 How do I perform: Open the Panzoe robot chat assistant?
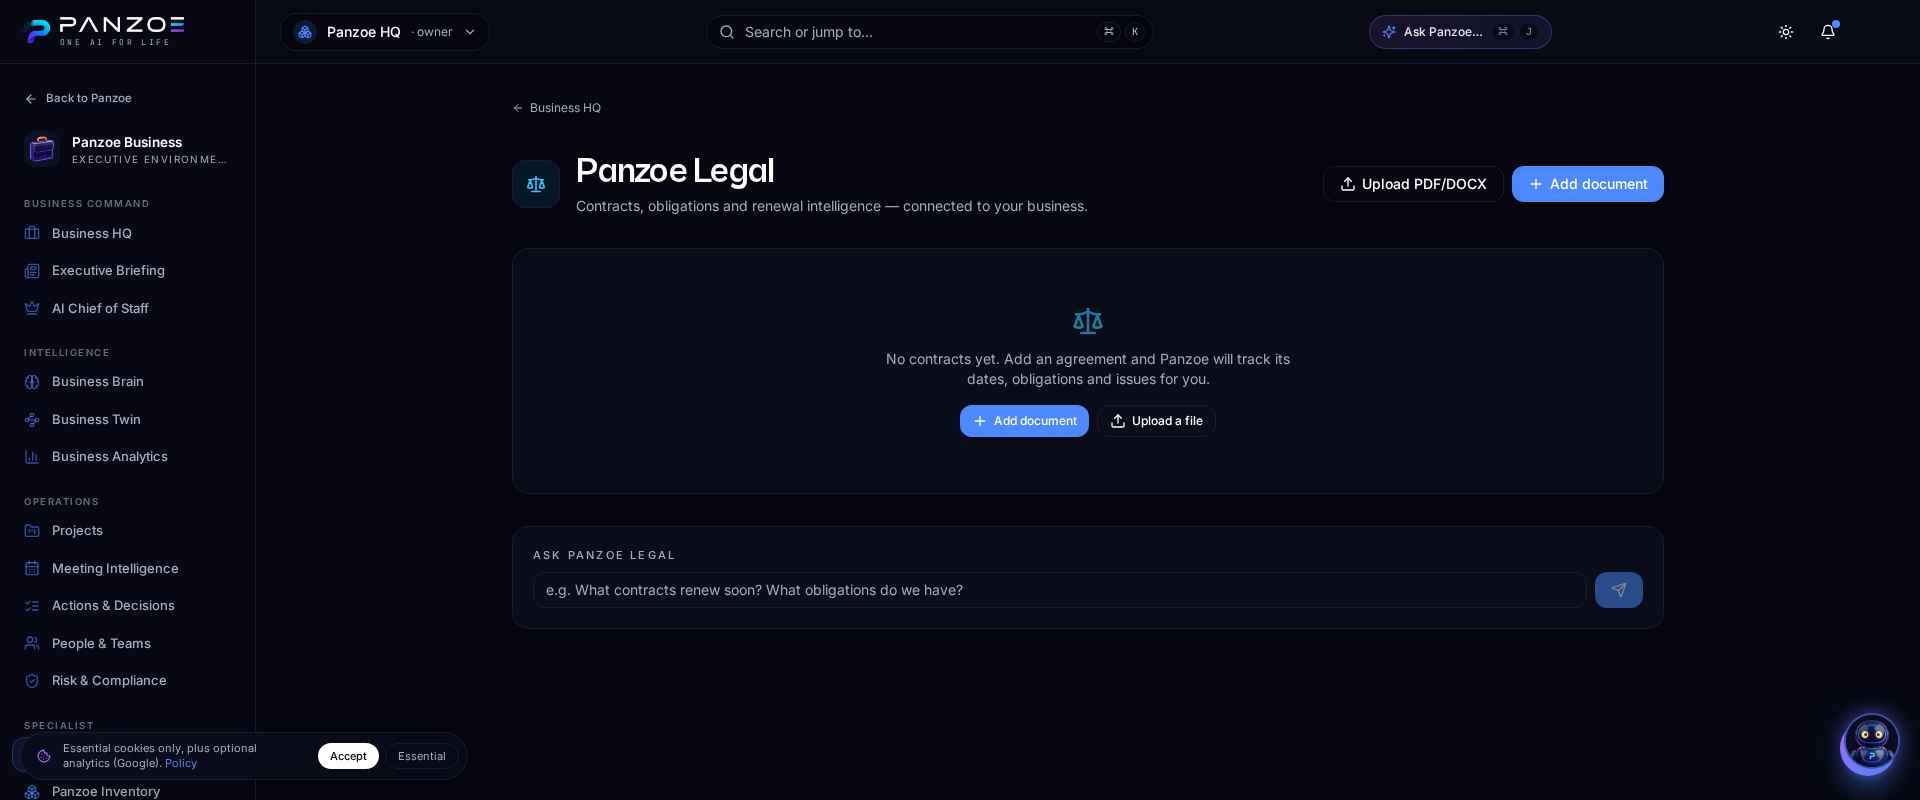(1869, 744)
